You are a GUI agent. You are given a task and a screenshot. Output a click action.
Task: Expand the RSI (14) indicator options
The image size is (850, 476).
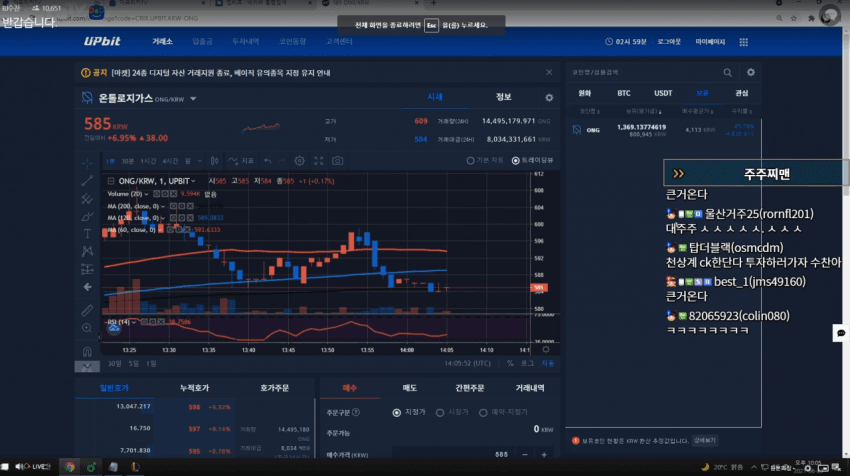134,322
